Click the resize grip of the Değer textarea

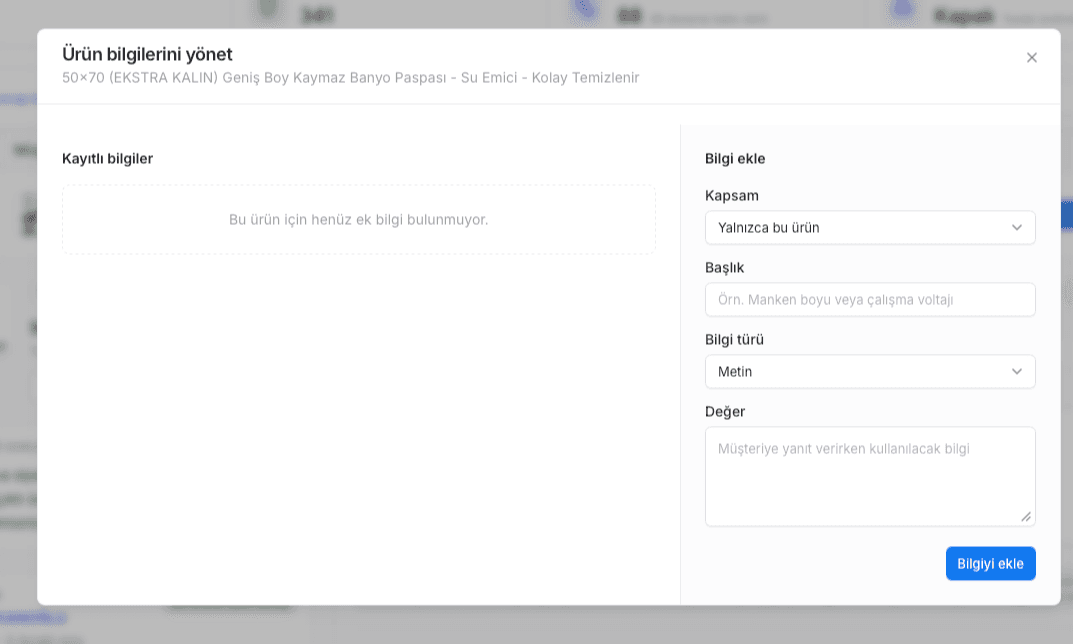pos(1026,517)
